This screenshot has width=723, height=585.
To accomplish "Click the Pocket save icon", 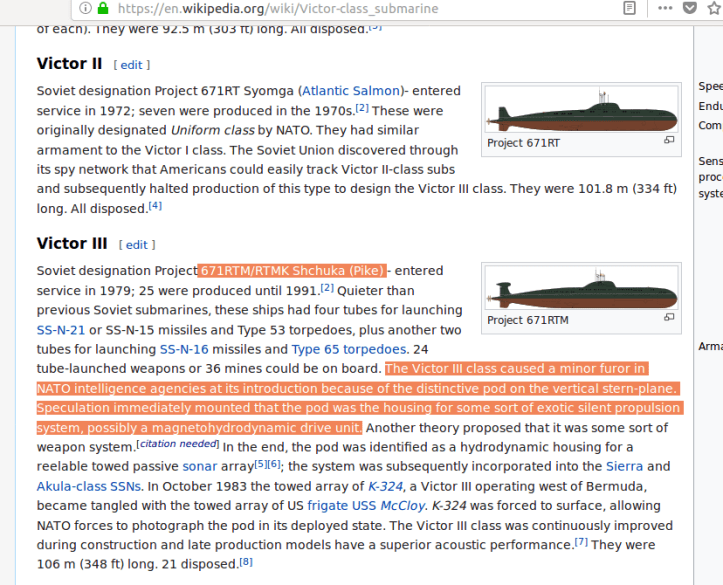I will (x=691, y=8).
